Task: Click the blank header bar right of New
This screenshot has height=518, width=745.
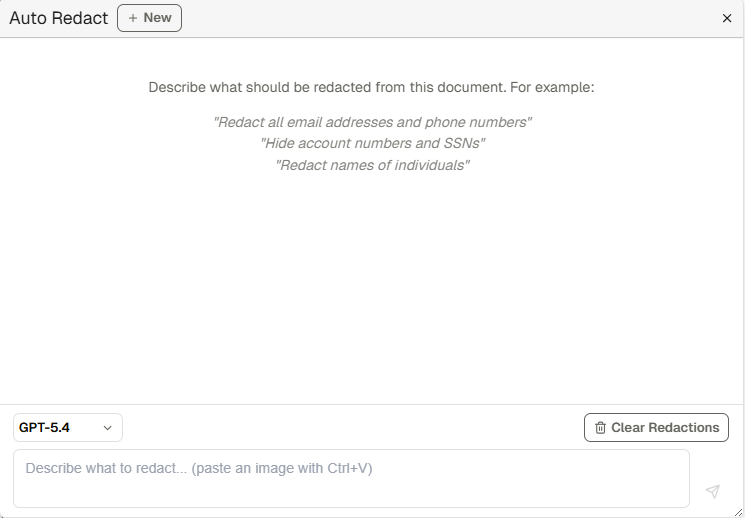Action: click(x=450, y=18)
